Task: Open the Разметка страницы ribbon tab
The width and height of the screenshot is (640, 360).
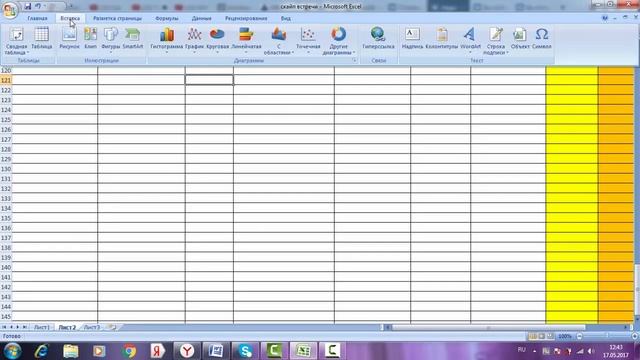Action: (x=117, y=18)
